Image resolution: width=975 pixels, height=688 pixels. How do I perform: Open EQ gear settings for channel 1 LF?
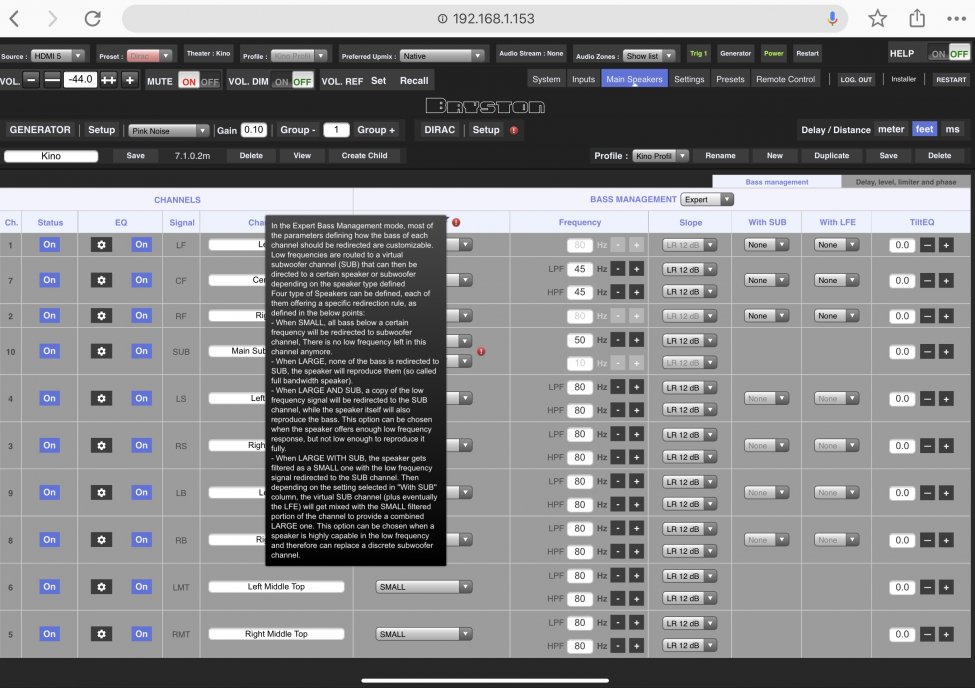(100, 245)
